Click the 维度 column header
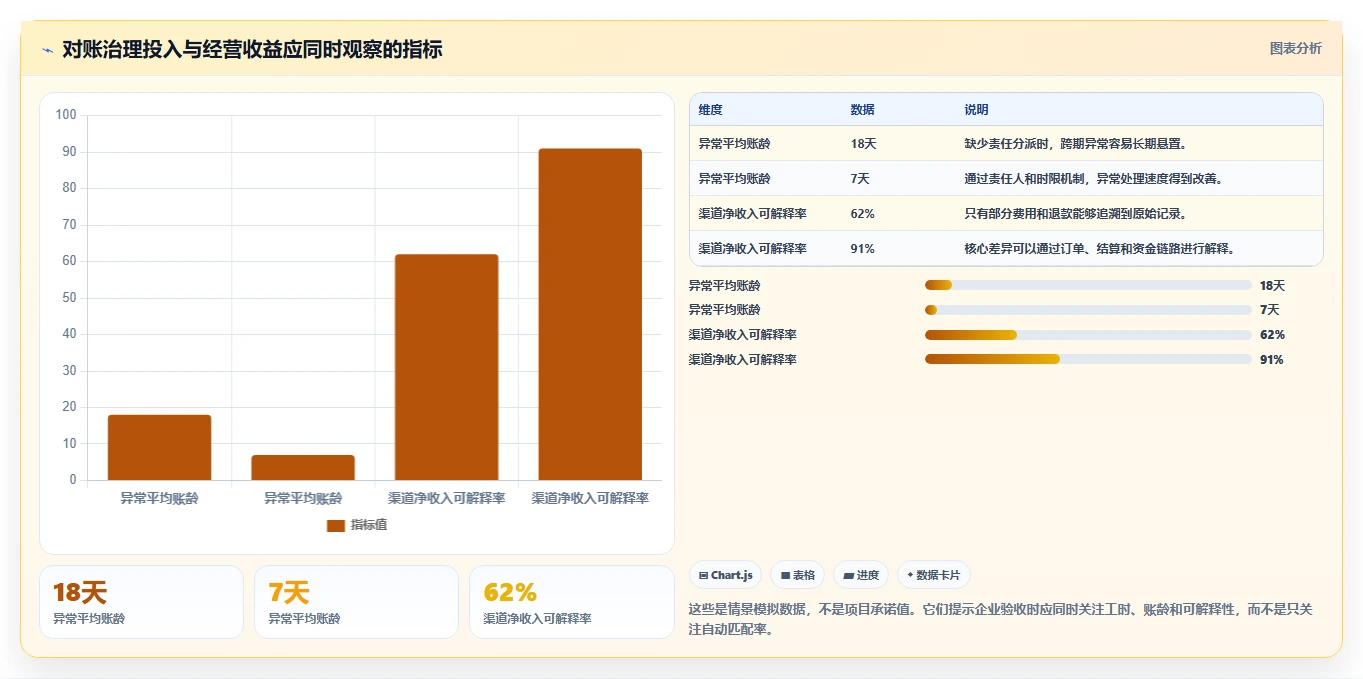Screen dimensions: 1363x679 point(711,110)
